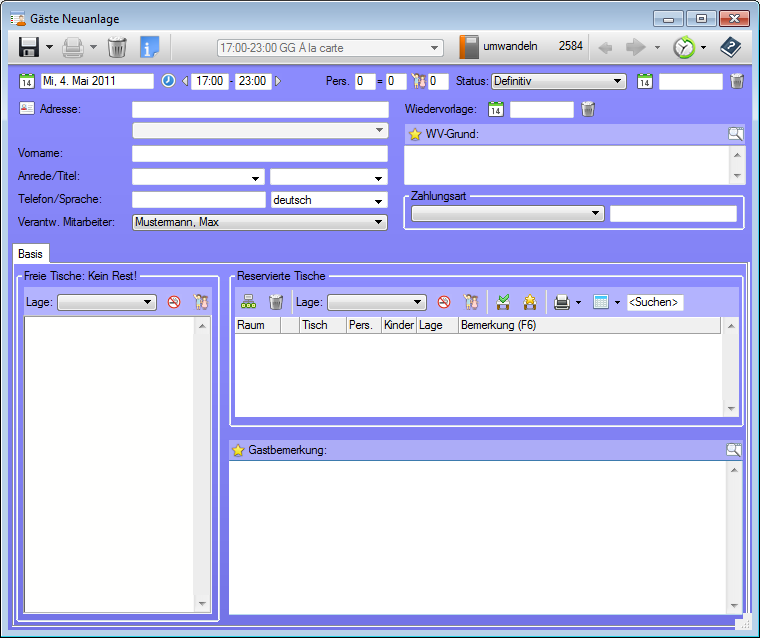Click the save disk icon in toolbar
This screenshot has height=638, width=760.
click(x=29, y=47)
